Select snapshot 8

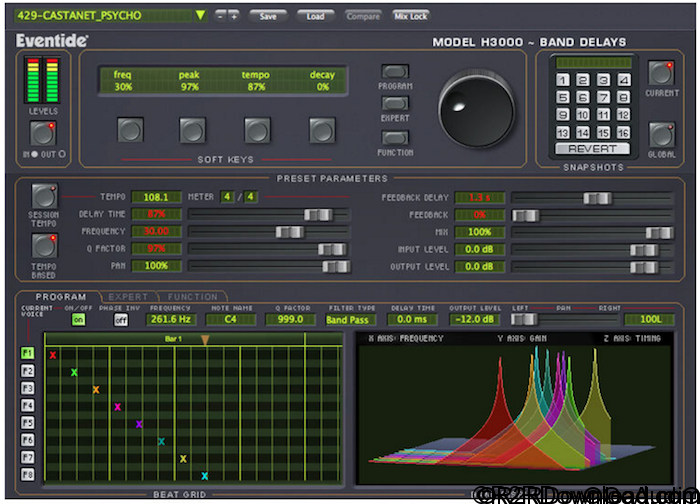click(x=624, y=97)
